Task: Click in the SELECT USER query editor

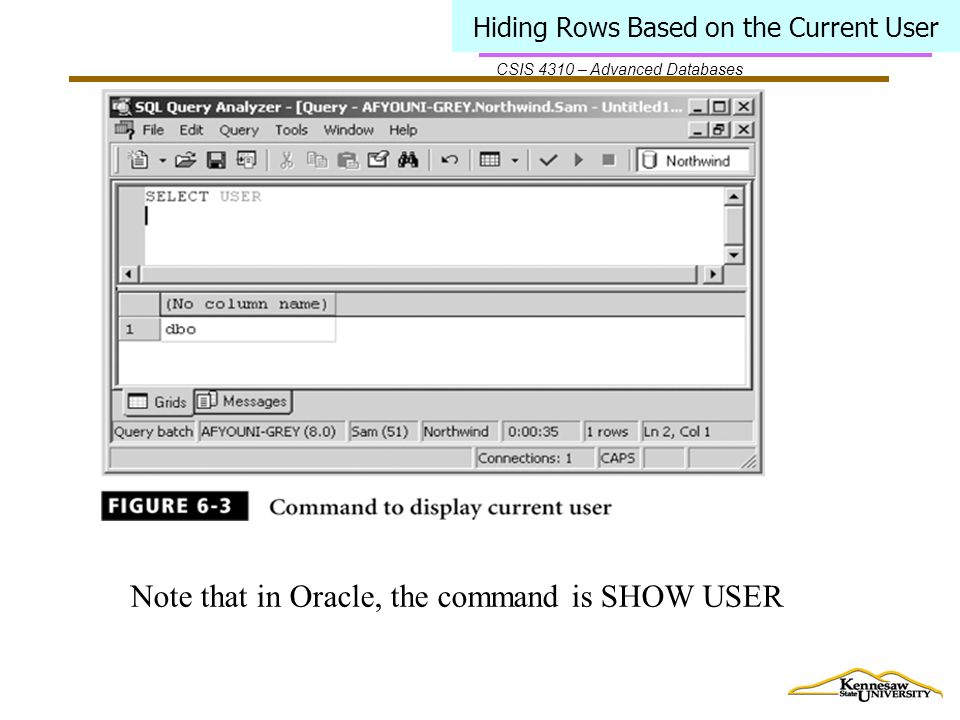Action: tap(434, 225)
